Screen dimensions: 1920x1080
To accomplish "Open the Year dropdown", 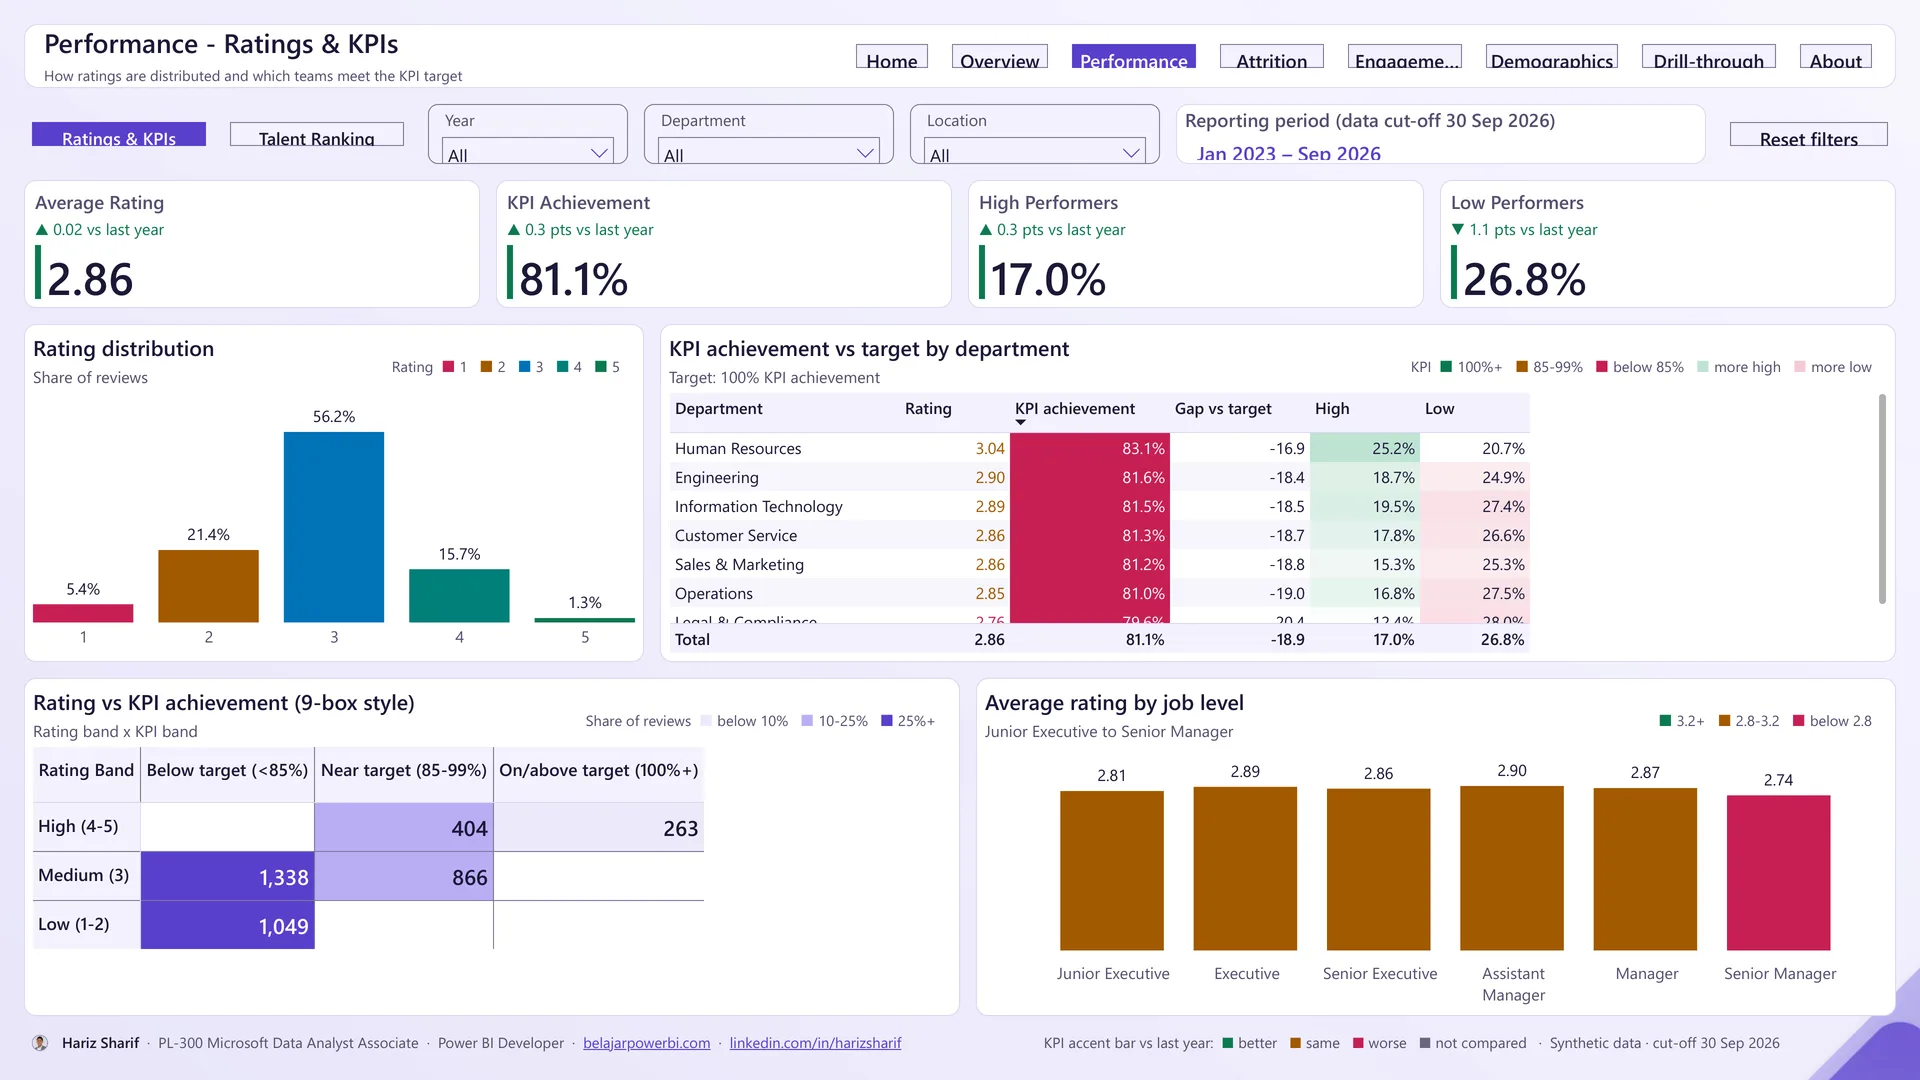I will (x=528, y=152).
